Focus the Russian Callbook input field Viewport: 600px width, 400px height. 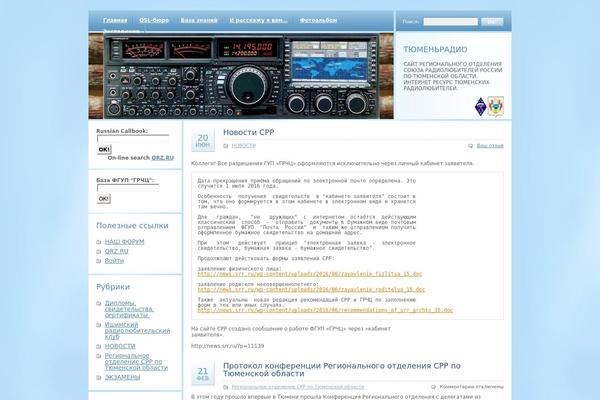point(133,139)
